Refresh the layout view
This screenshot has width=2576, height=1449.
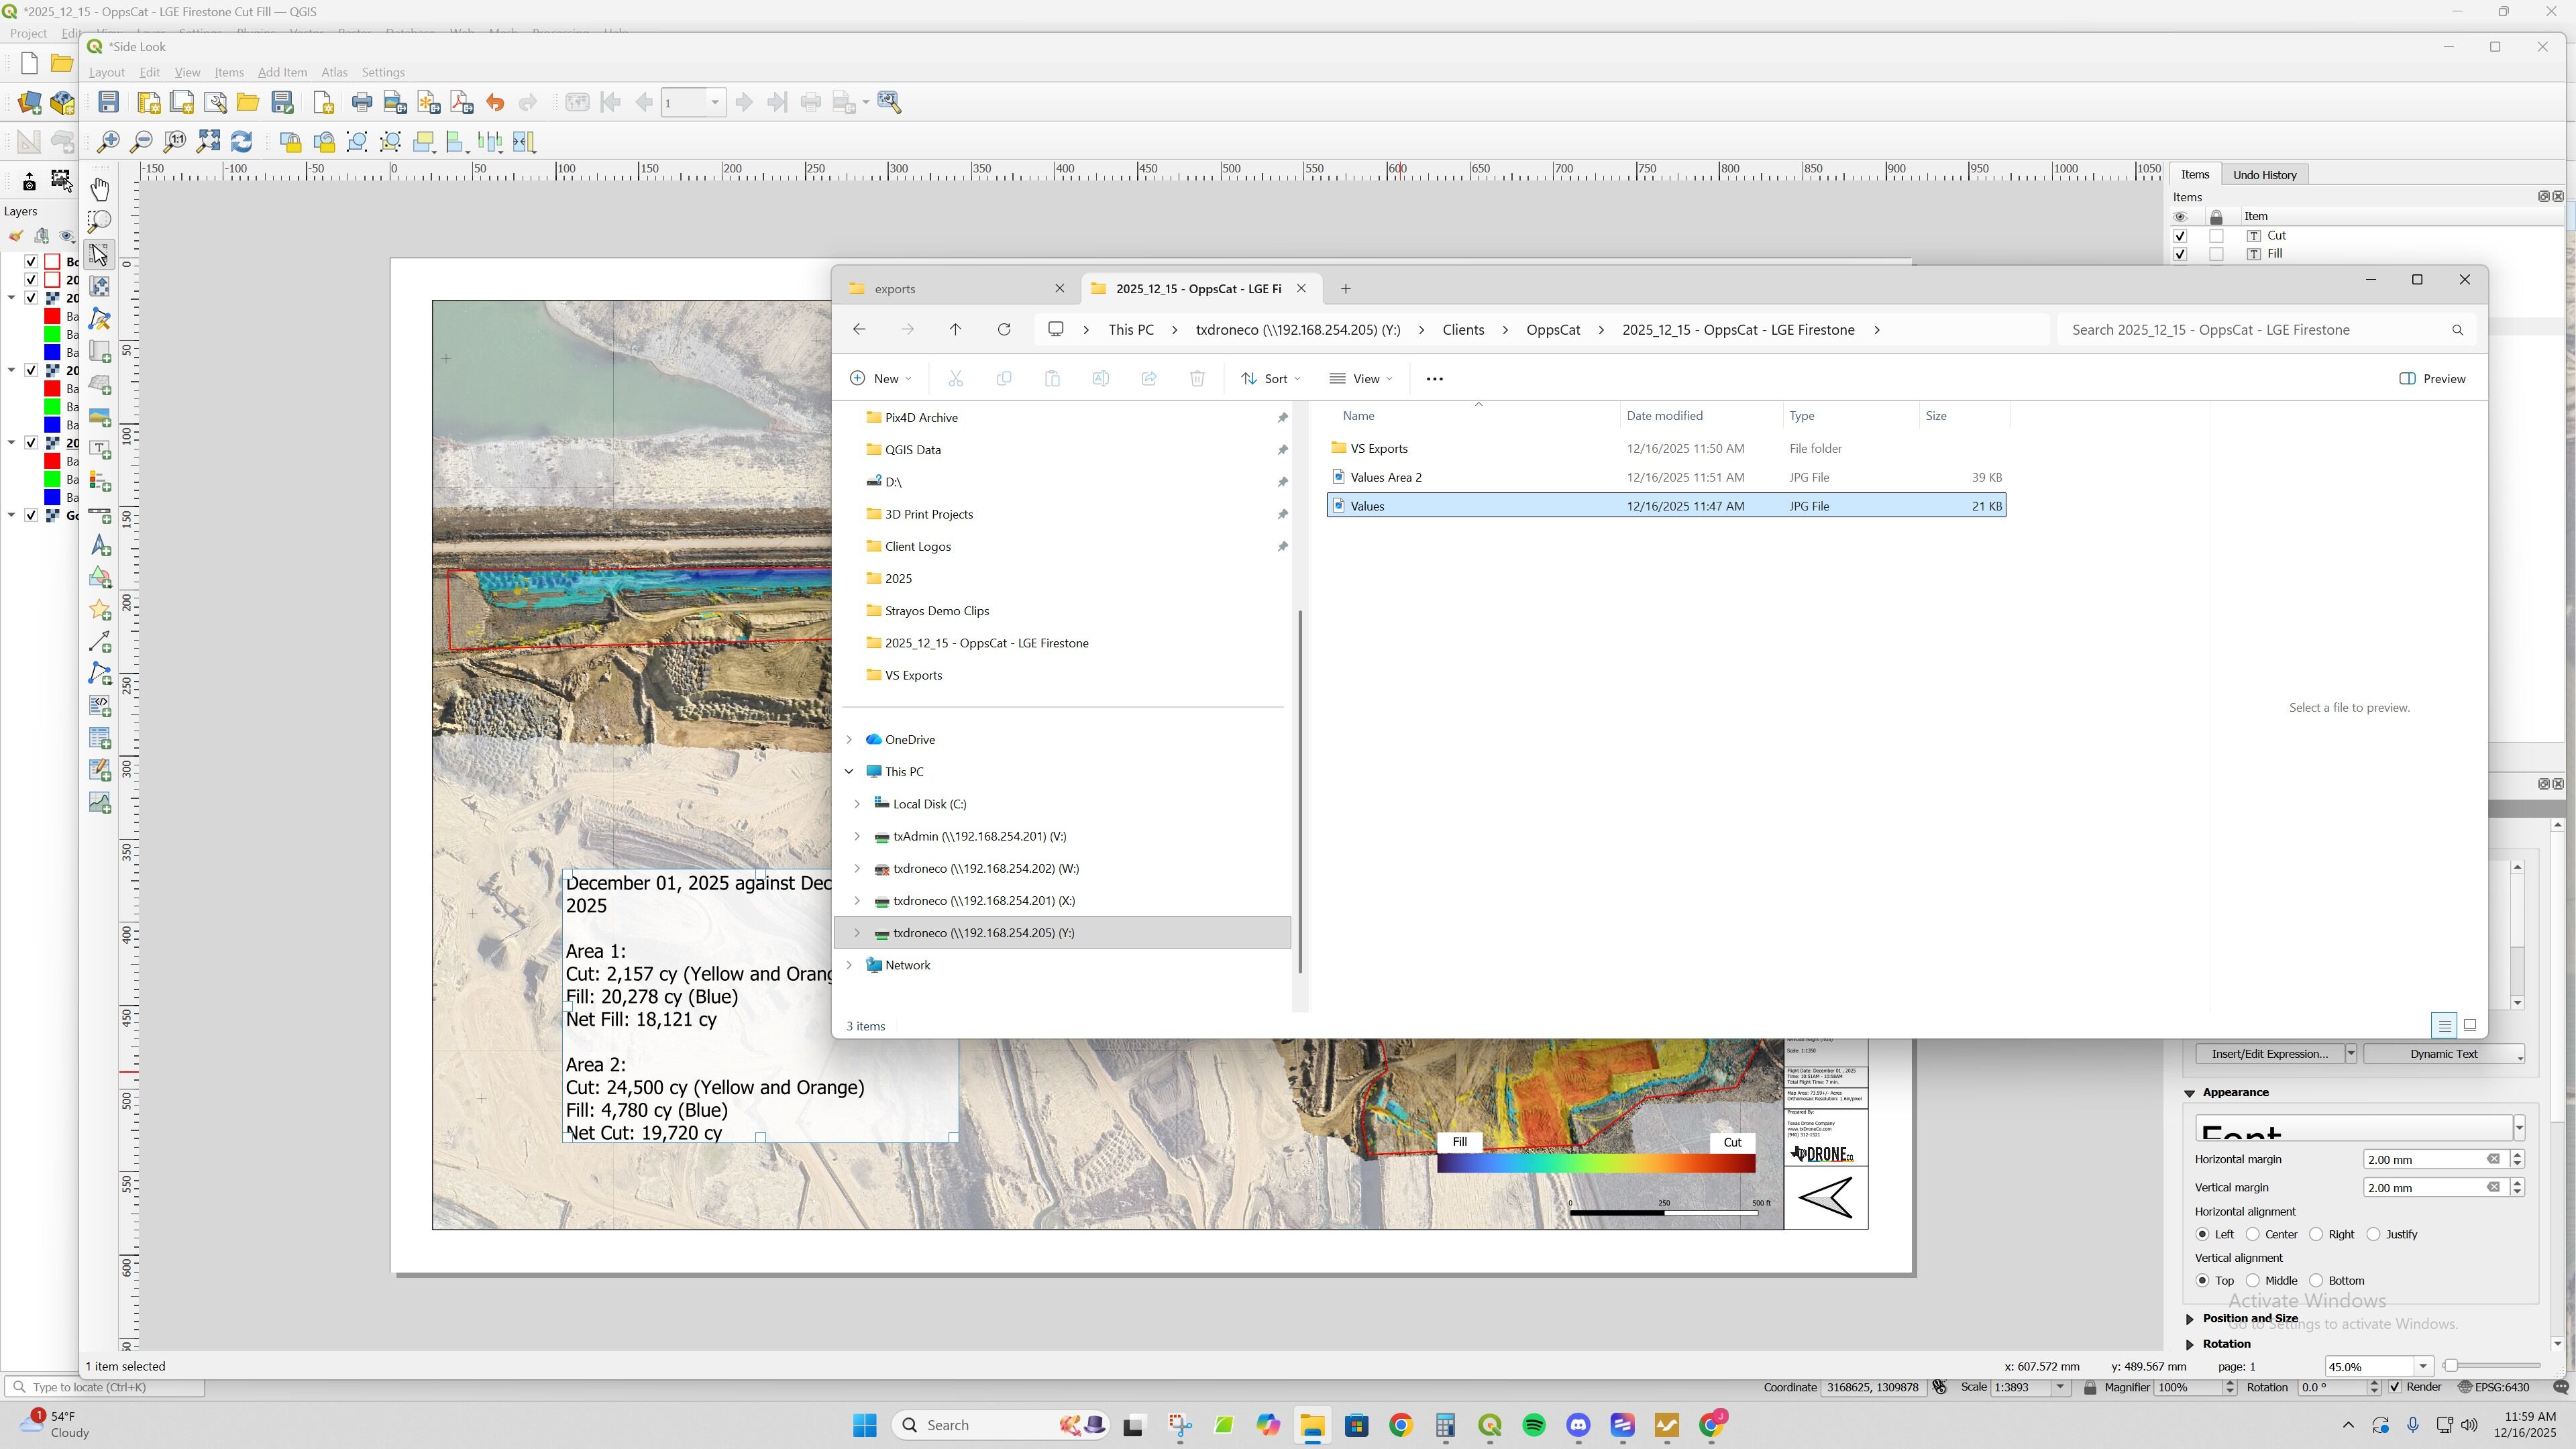(x=241, y=142)
